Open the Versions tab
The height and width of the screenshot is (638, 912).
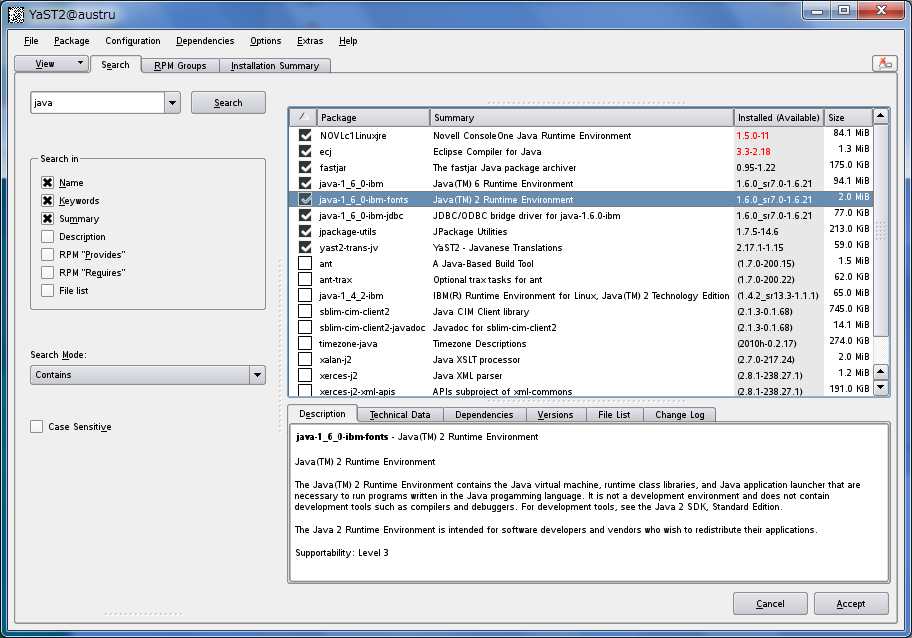tap(555, 415)
